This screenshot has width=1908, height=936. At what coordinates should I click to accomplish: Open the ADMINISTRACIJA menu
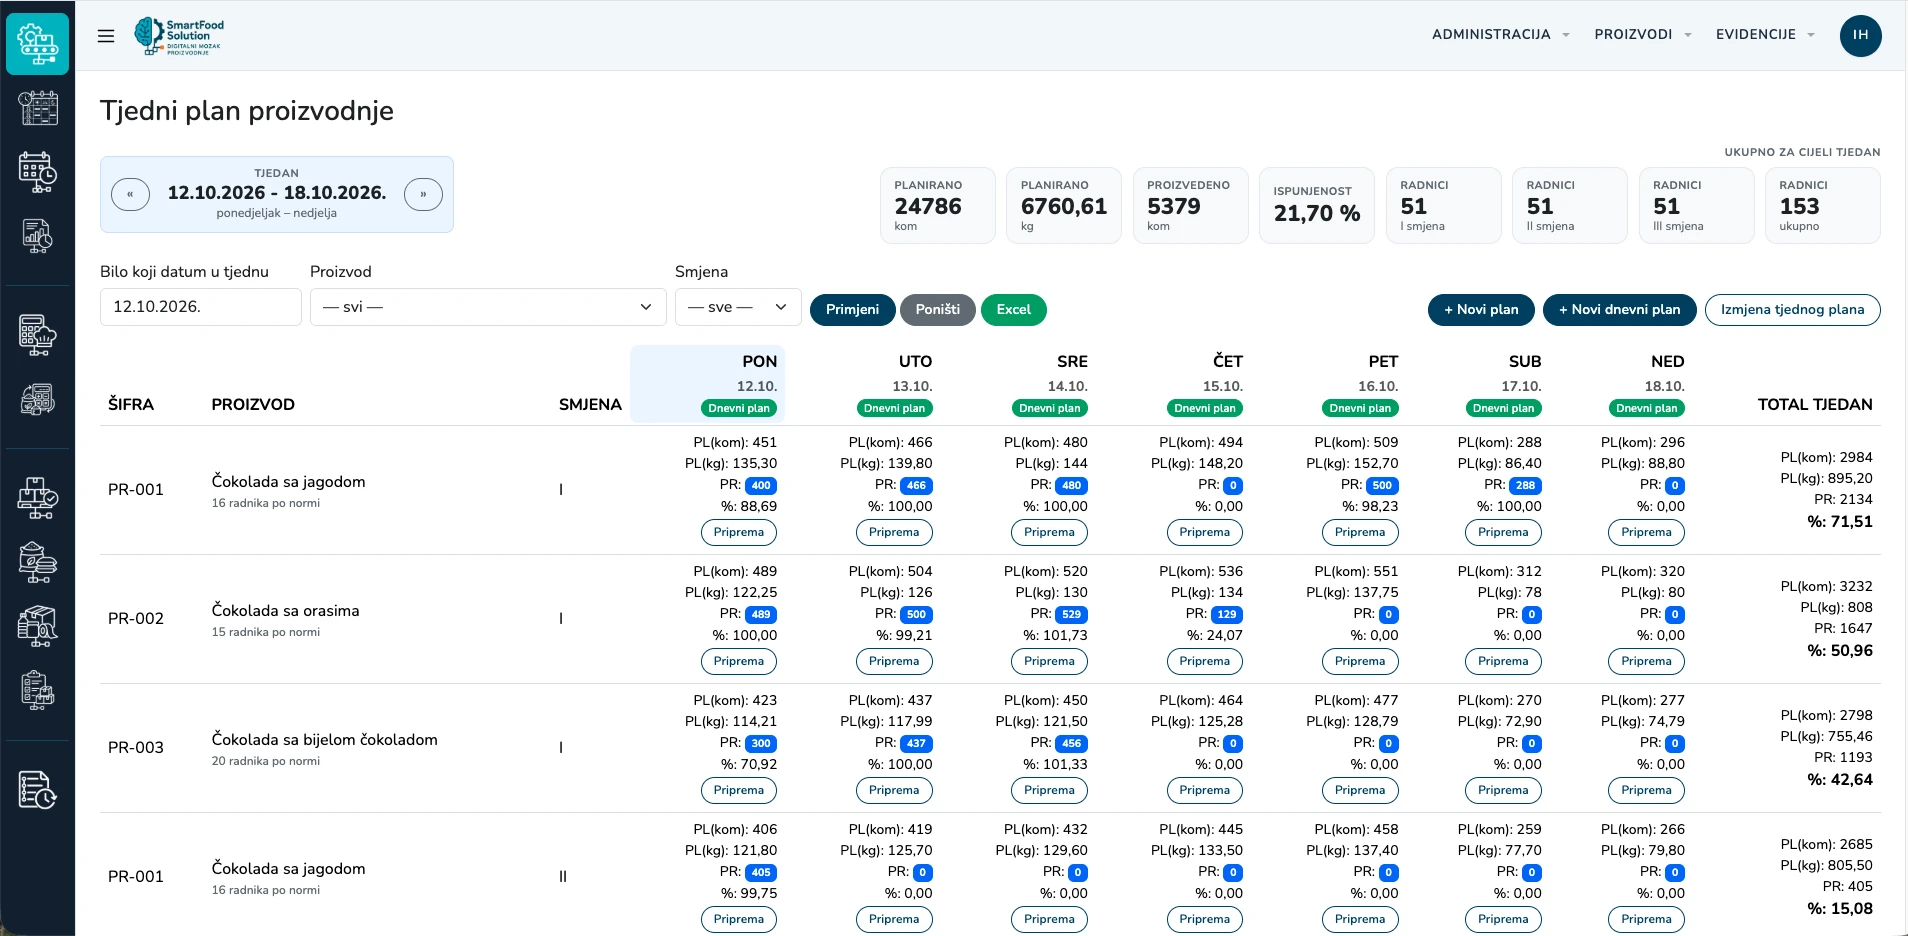[1500, 34]
